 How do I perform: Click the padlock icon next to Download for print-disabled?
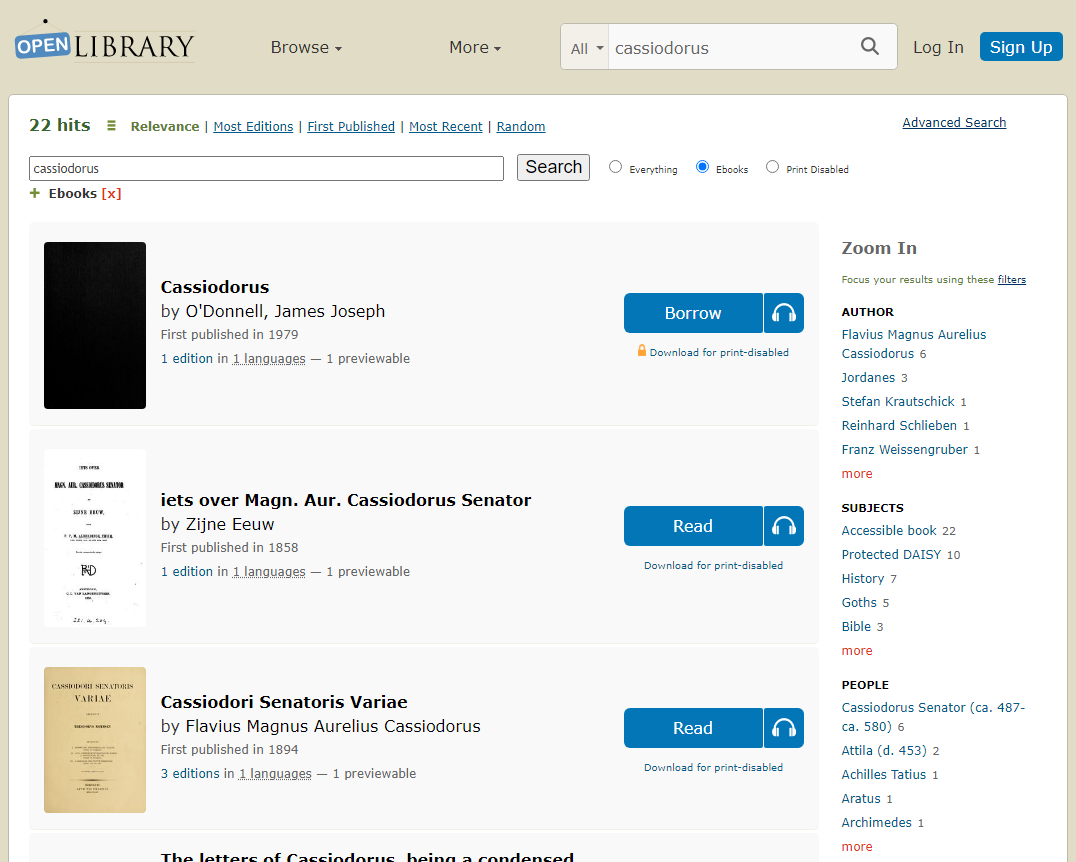(640, 352)
